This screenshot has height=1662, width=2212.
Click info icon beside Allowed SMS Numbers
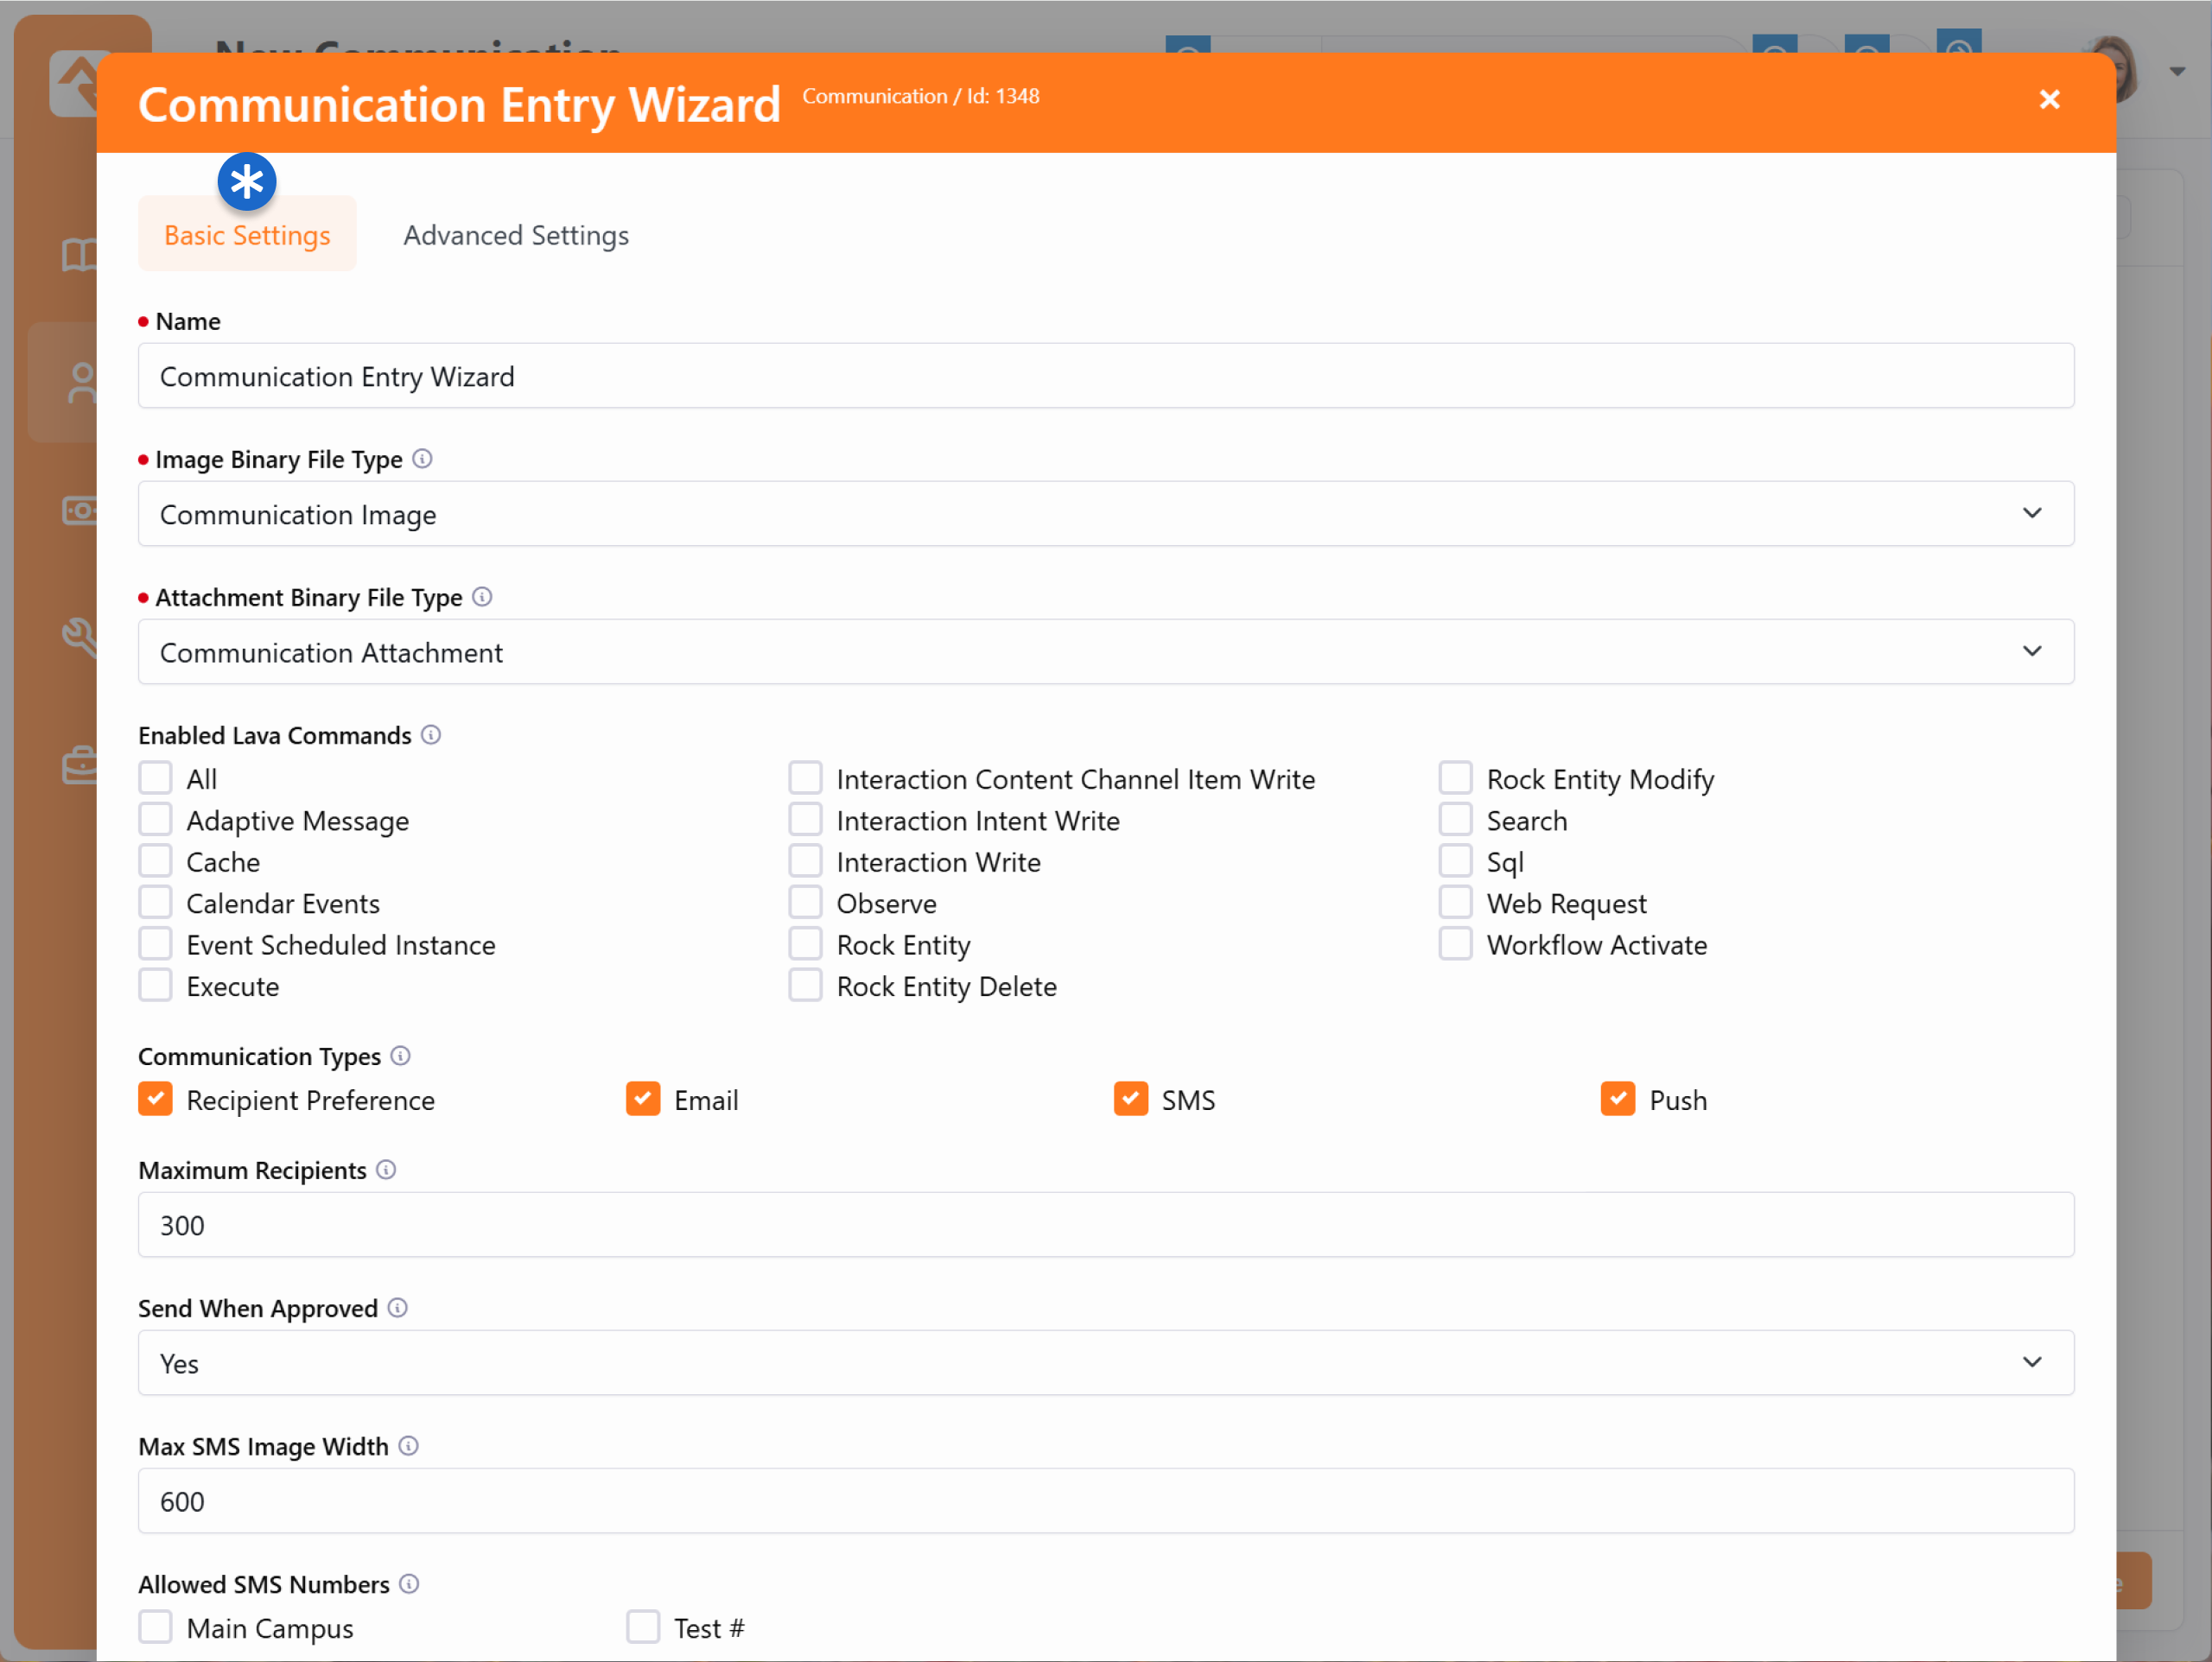tap(409, 1584)
